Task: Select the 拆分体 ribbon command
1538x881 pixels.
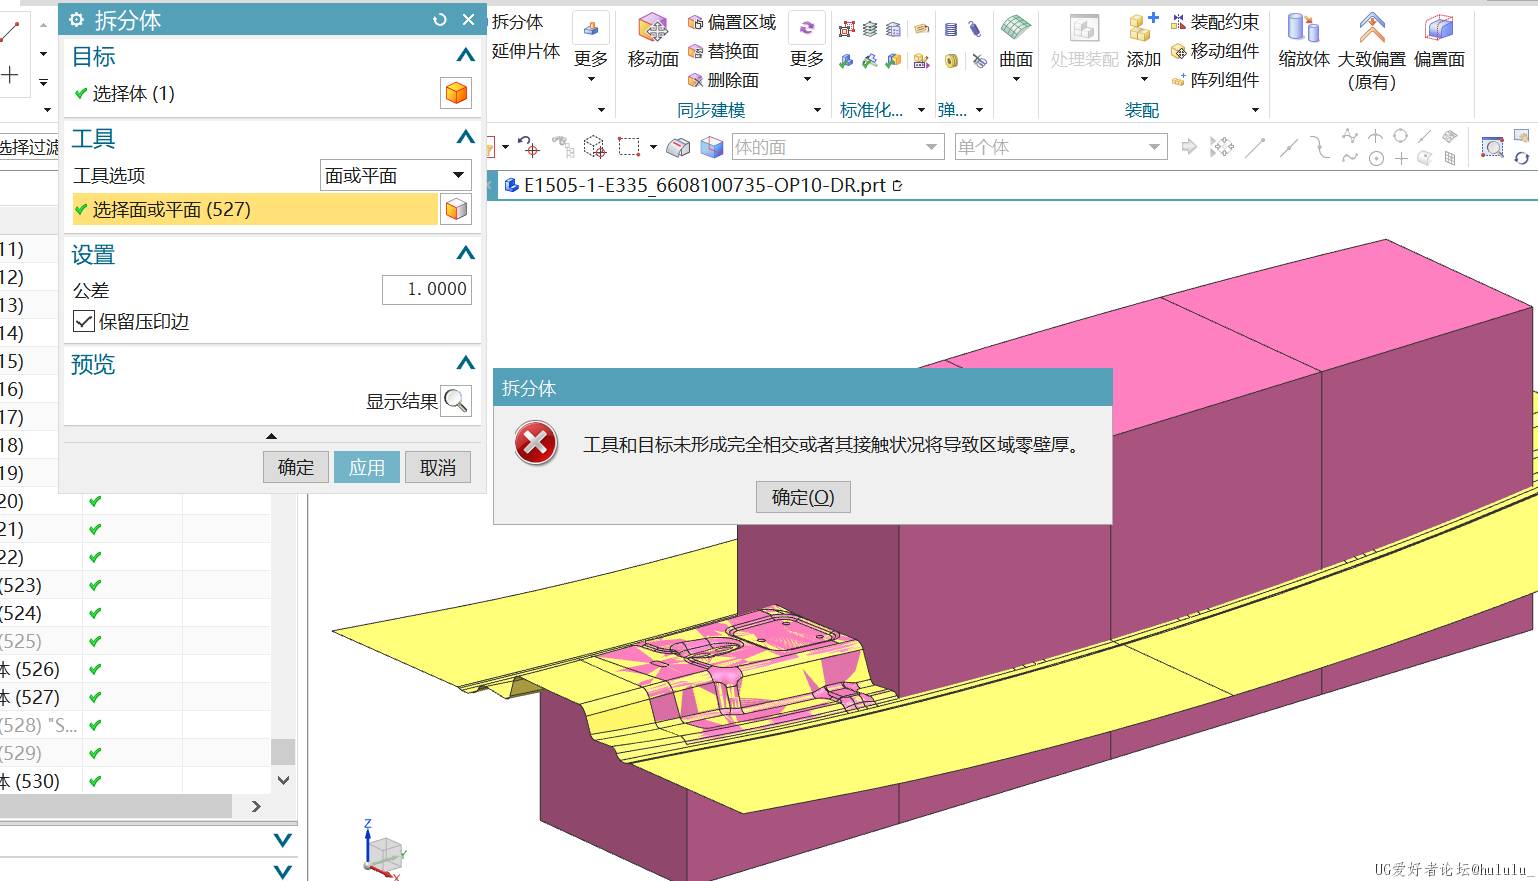Action: (x=517, y=22)
